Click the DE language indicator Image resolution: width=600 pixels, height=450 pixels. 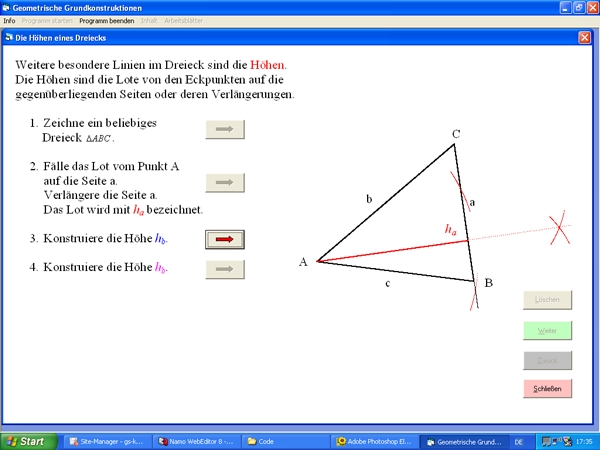(x=518, y=441)
